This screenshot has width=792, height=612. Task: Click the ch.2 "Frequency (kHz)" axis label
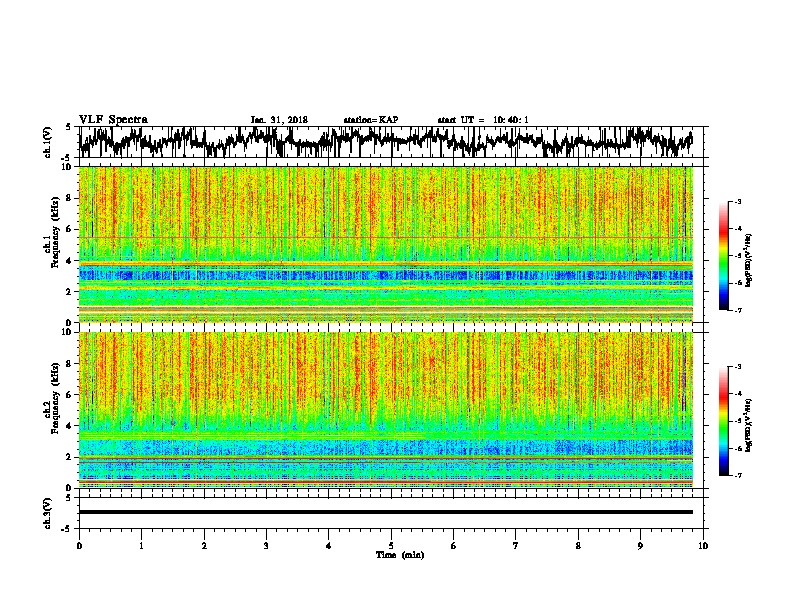click(56, 398)
